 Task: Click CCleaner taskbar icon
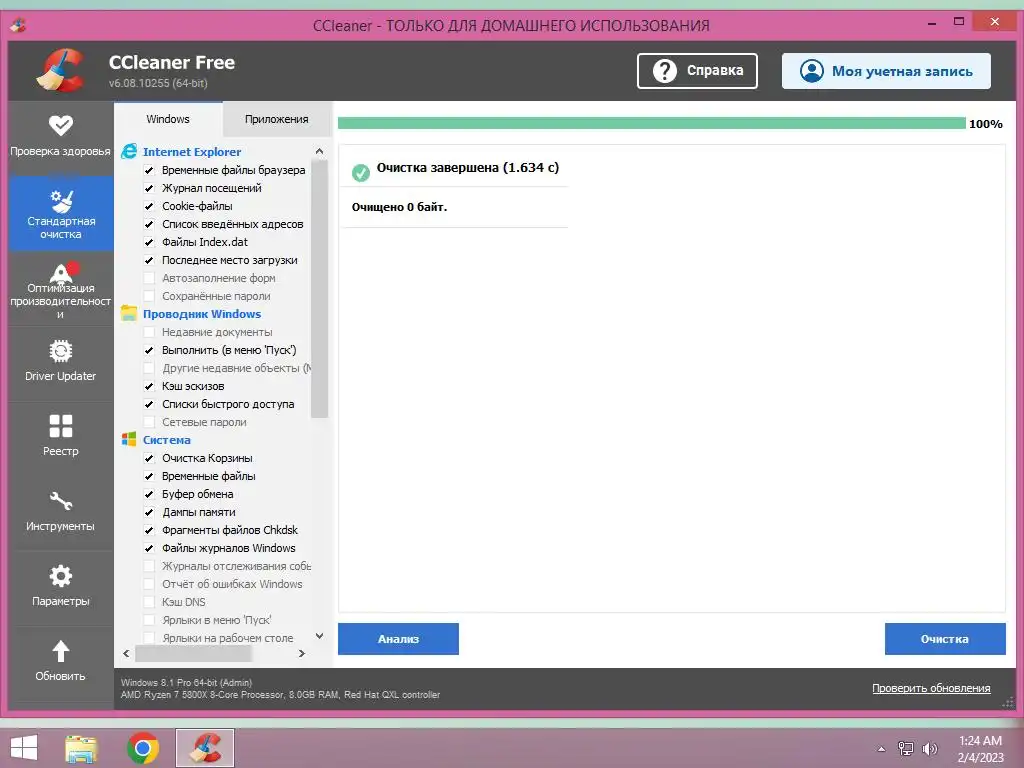pos(204,748)
